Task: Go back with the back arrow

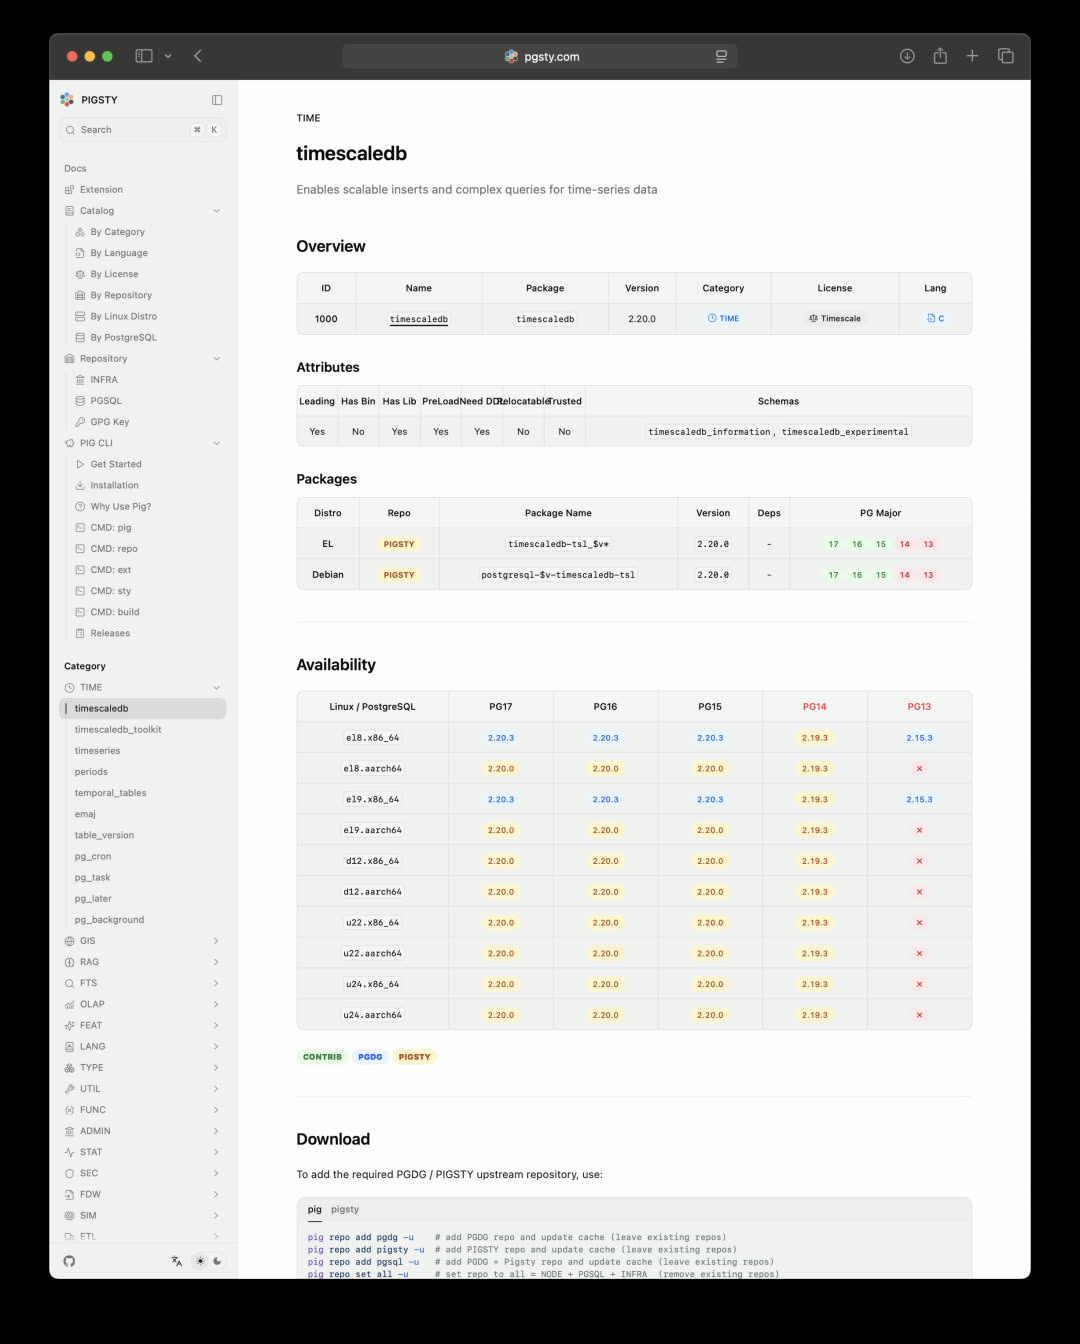Action: coord(198,56)
